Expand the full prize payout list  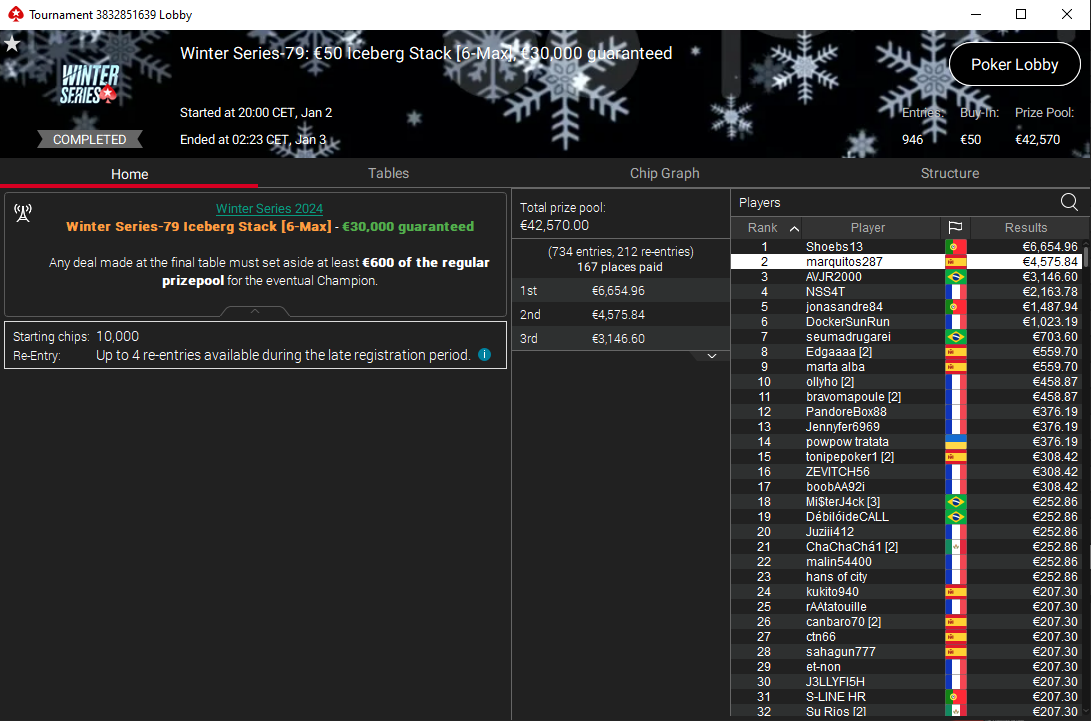pyautogui.click(x=712, y=356)
